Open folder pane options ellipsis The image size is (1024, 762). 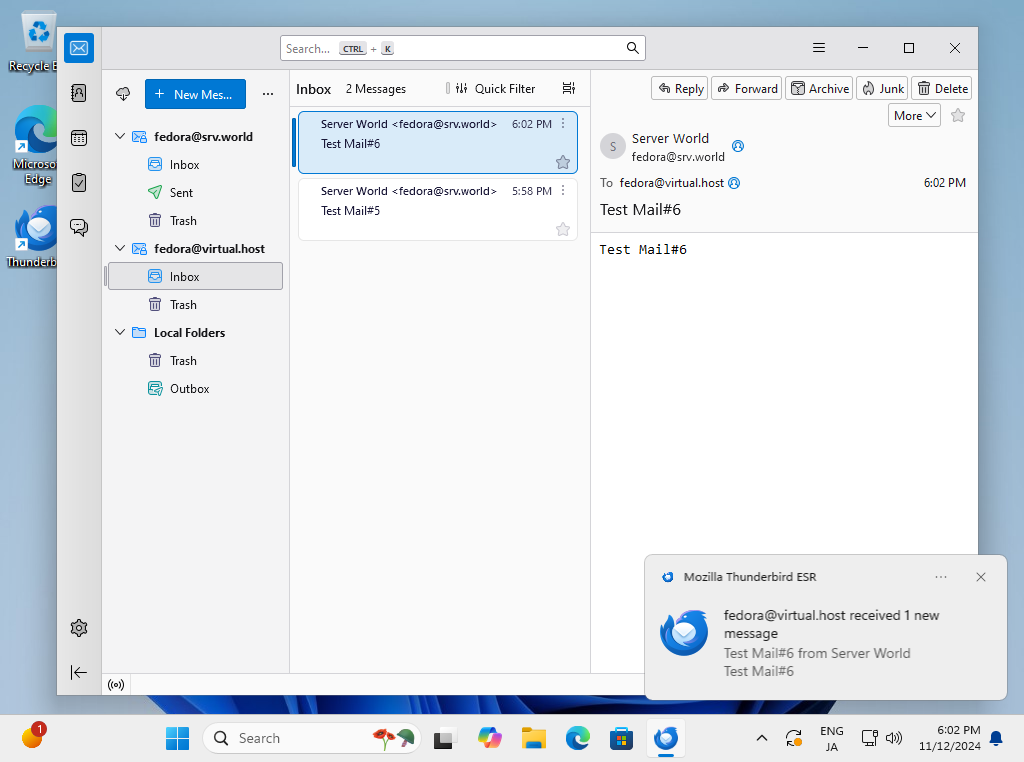click(x=268, y=94)
